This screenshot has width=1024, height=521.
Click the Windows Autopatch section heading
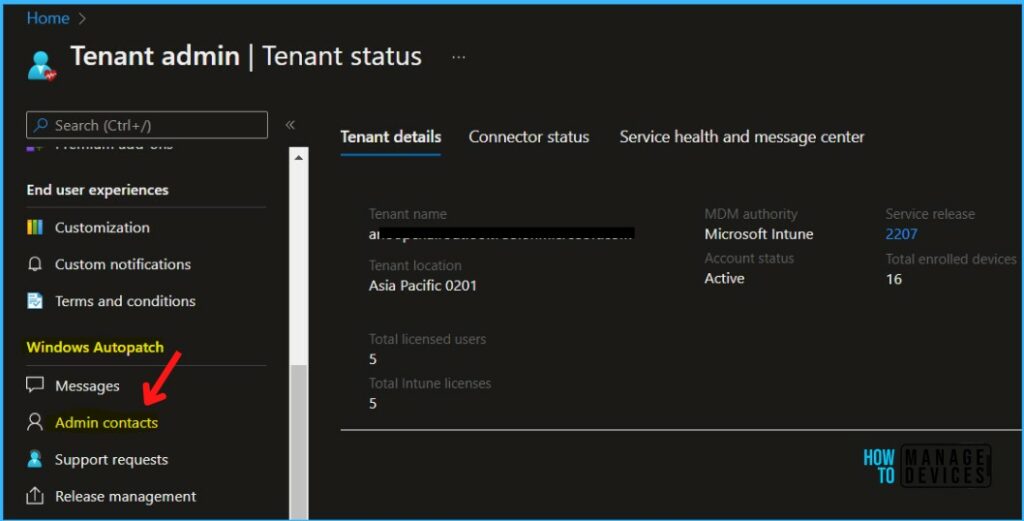coord(95,347)
